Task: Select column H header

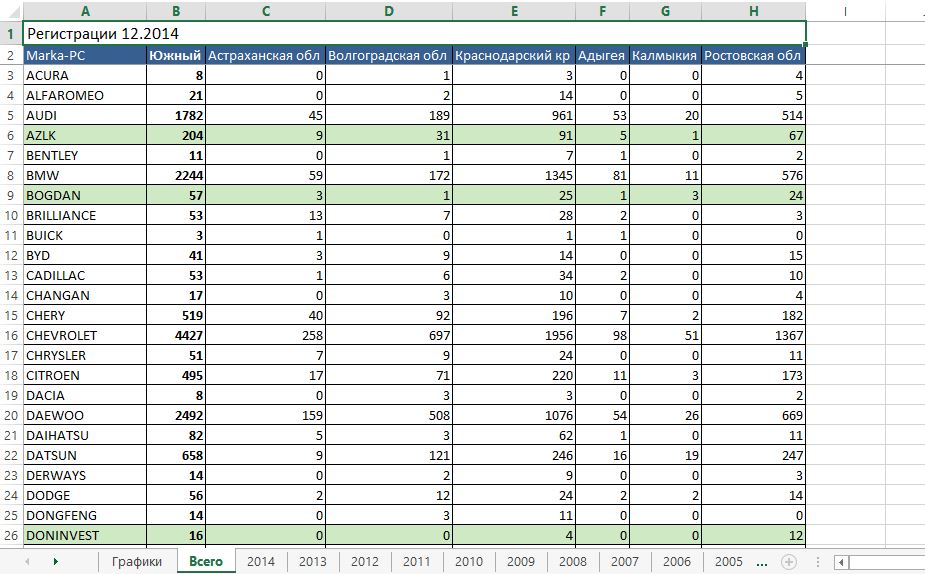Action: click(x=753, y=11)
